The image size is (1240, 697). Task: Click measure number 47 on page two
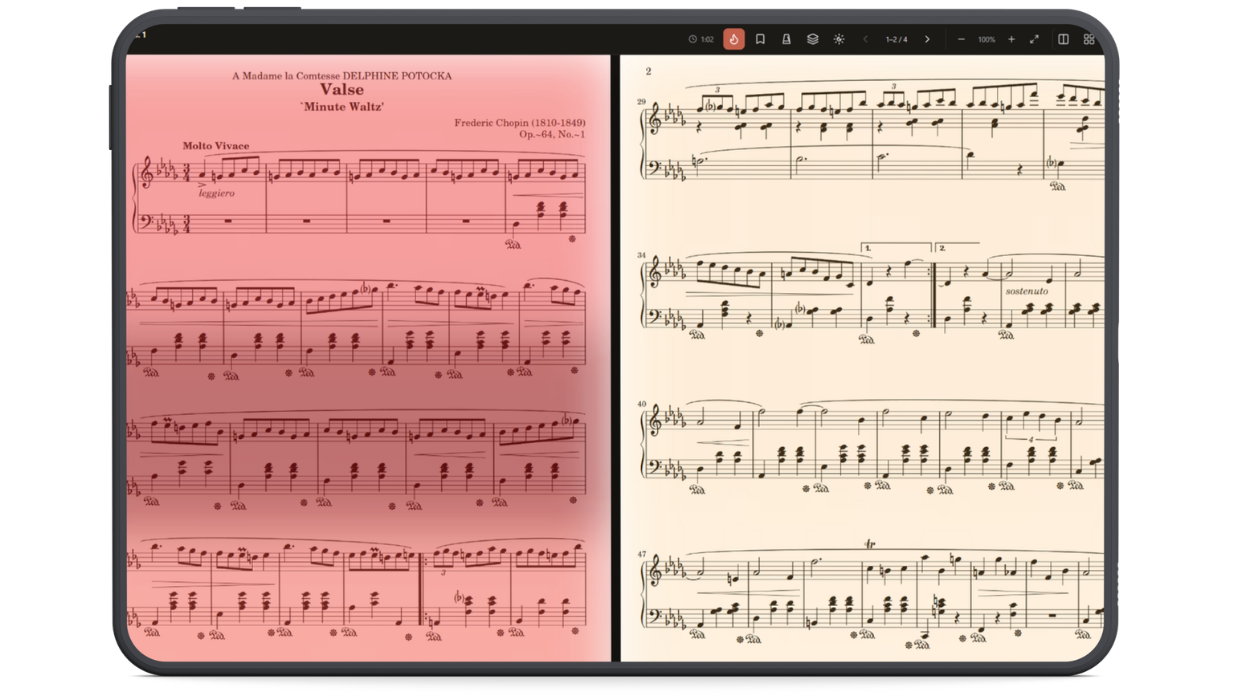[x=642, y=555]
